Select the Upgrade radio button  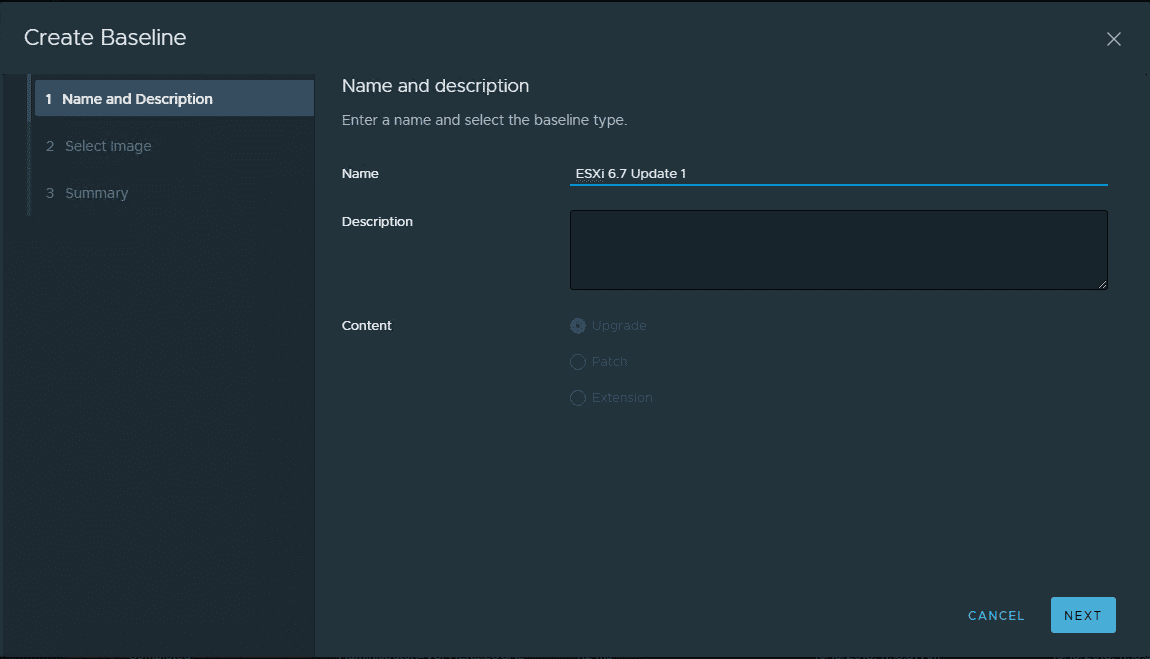[x=578, y=326]
